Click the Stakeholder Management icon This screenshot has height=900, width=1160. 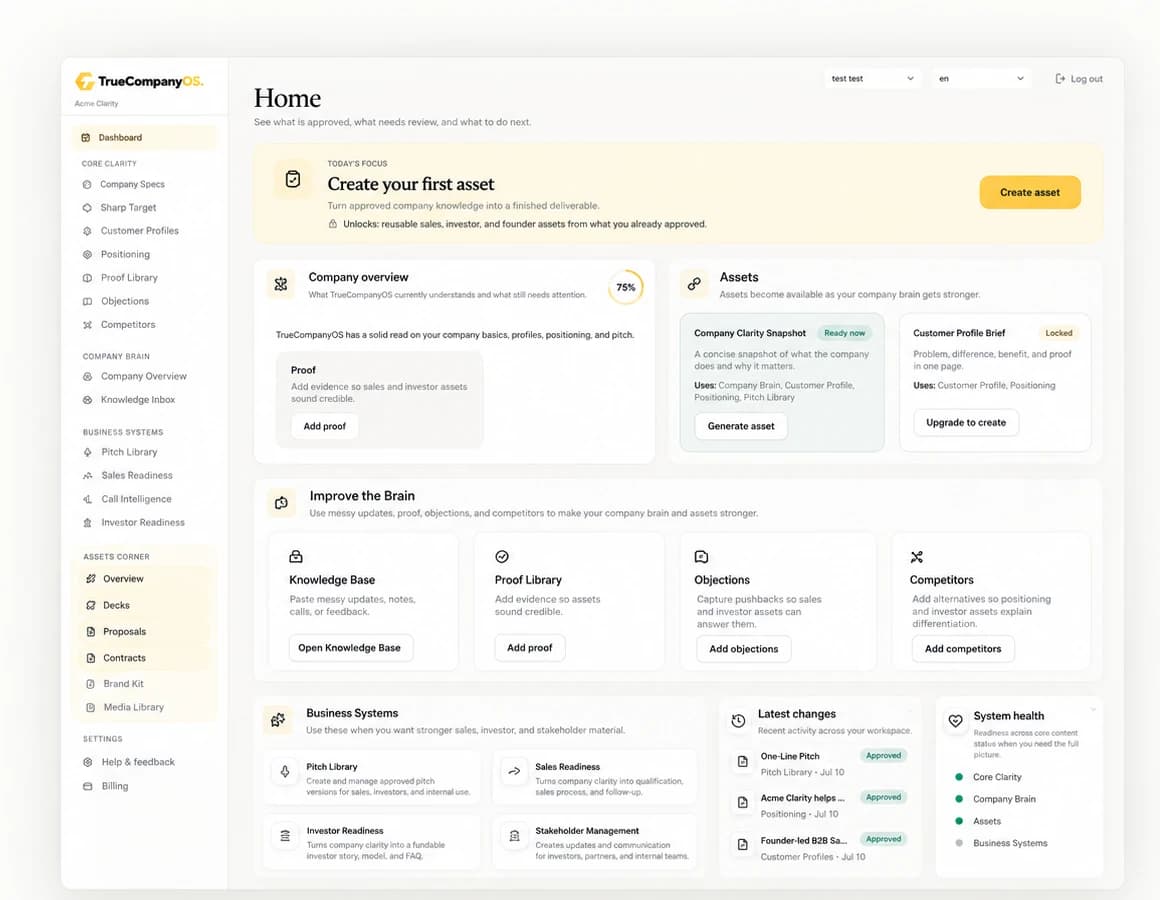click(514, 836)
